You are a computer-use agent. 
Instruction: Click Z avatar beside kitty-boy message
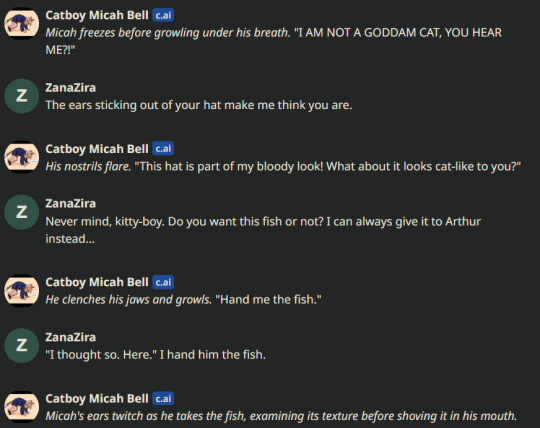[21, 212]
